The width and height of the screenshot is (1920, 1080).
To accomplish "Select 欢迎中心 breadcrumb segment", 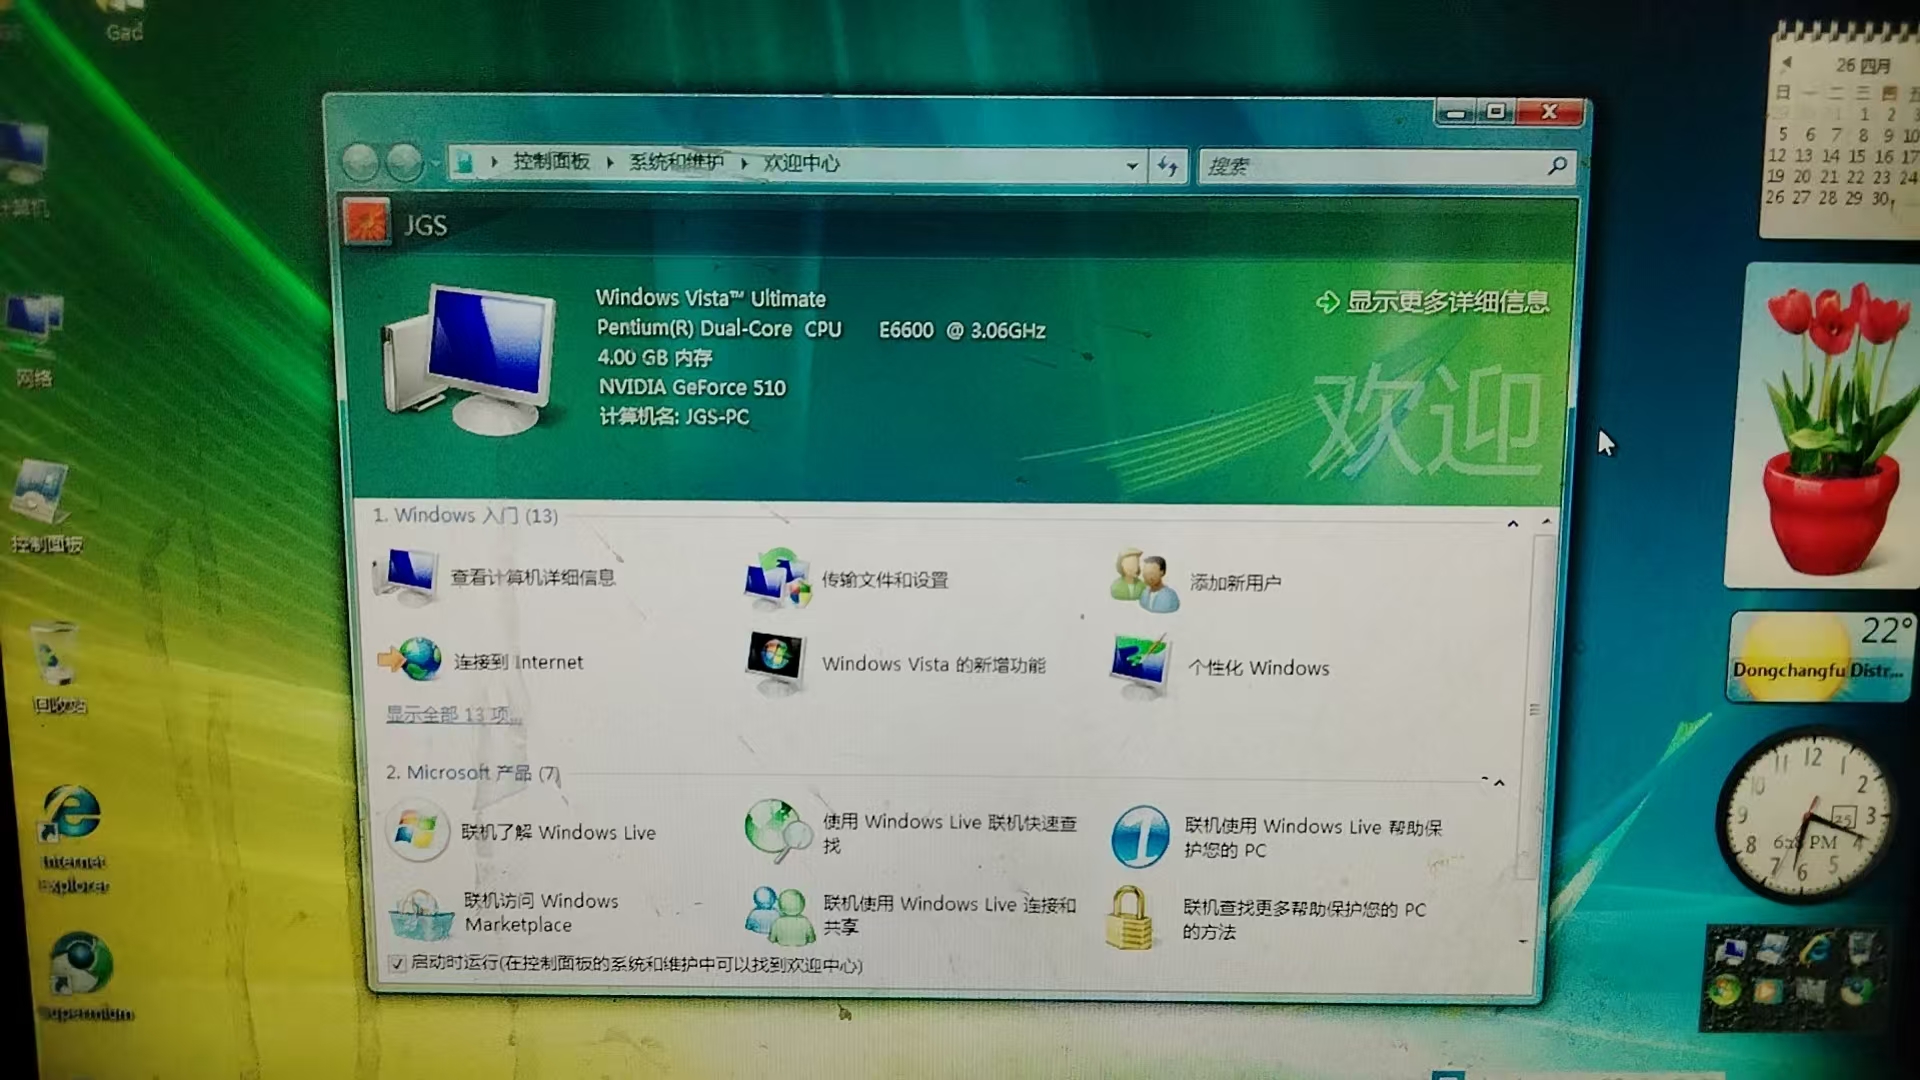I will pyautogui.click(x=801, y=163).
